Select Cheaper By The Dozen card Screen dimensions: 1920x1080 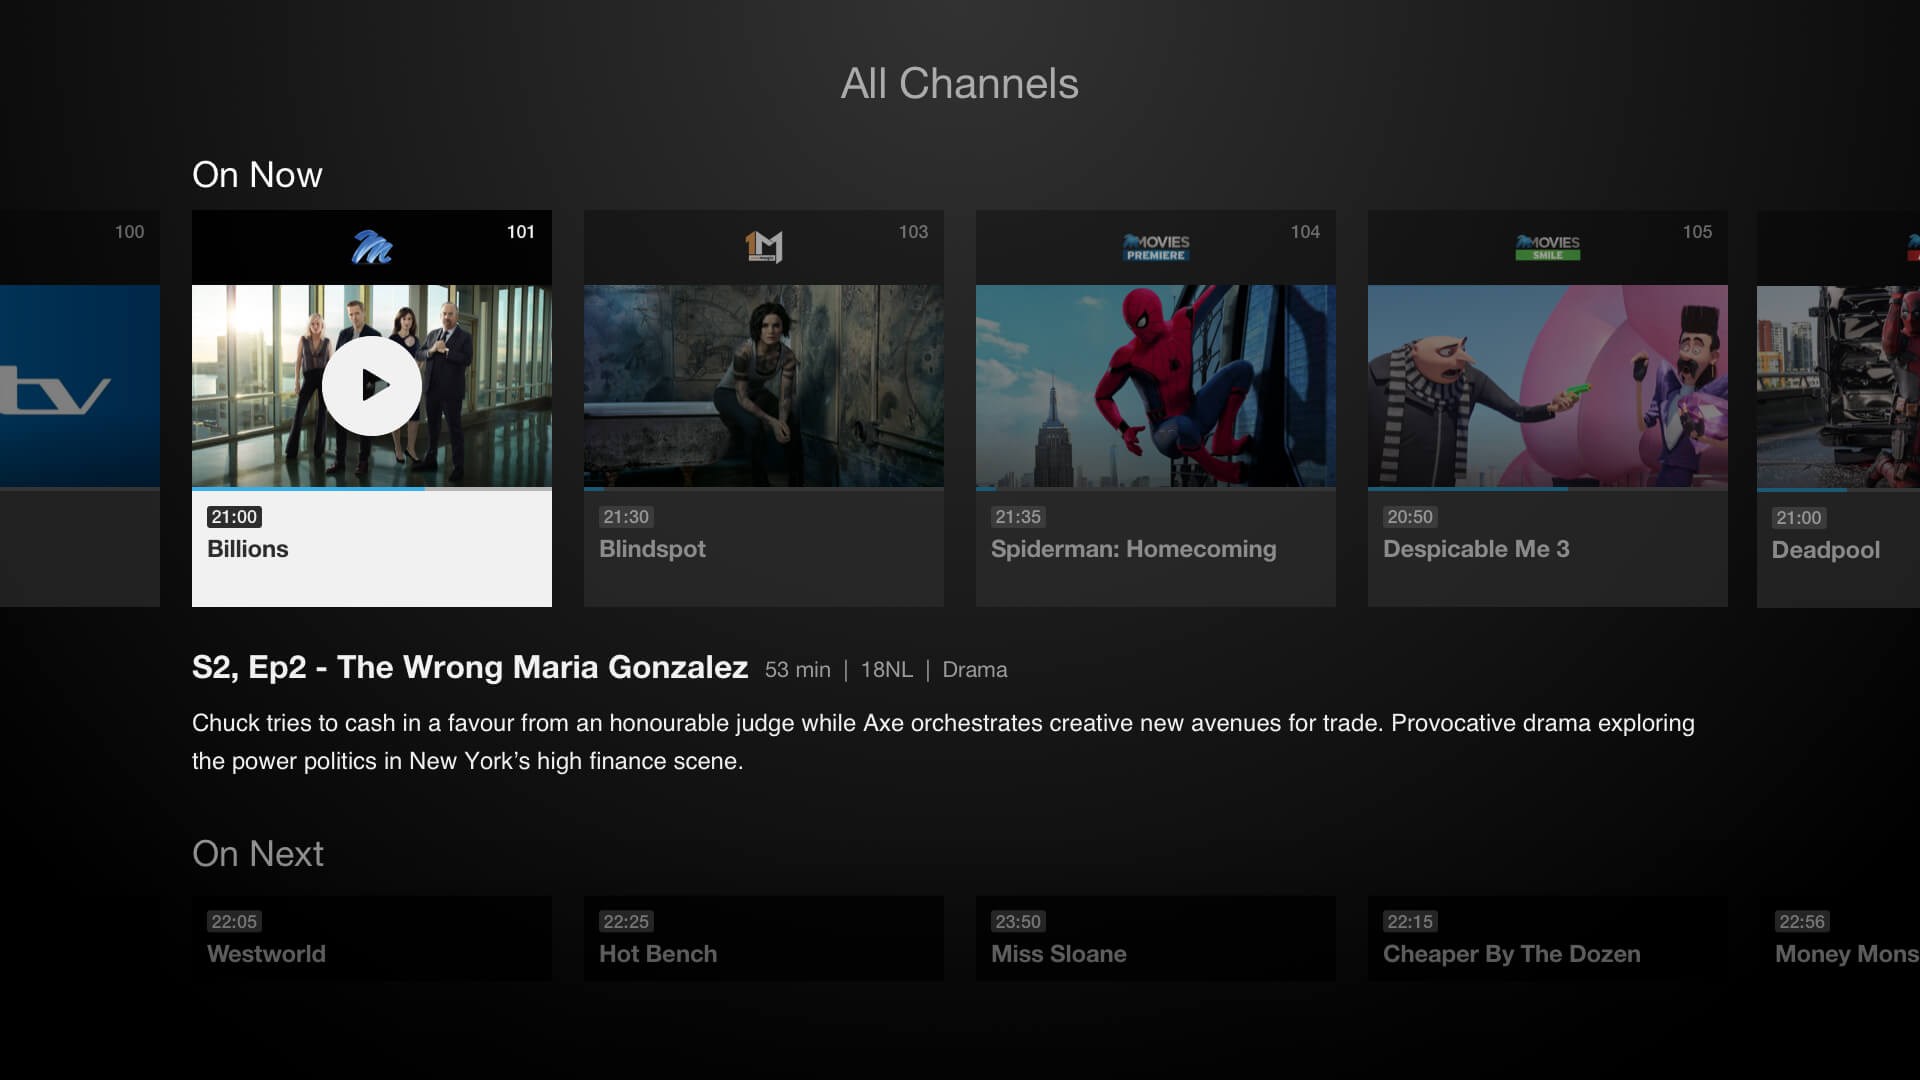1548,938
